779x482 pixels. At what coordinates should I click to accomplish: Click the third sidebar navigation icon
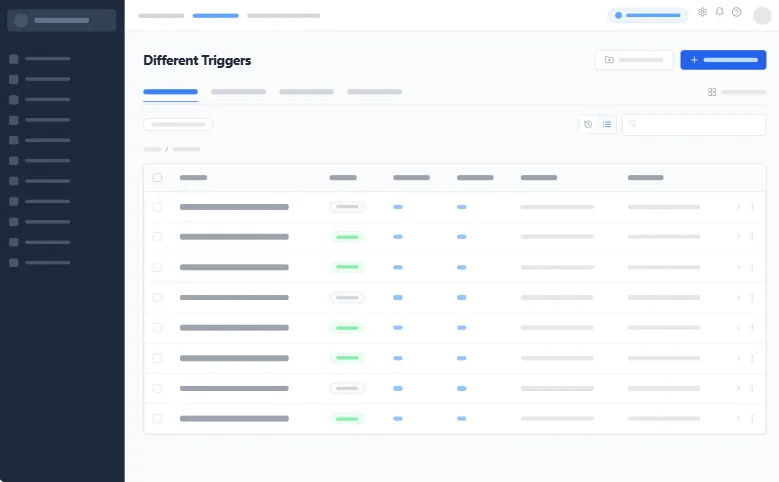14,99
